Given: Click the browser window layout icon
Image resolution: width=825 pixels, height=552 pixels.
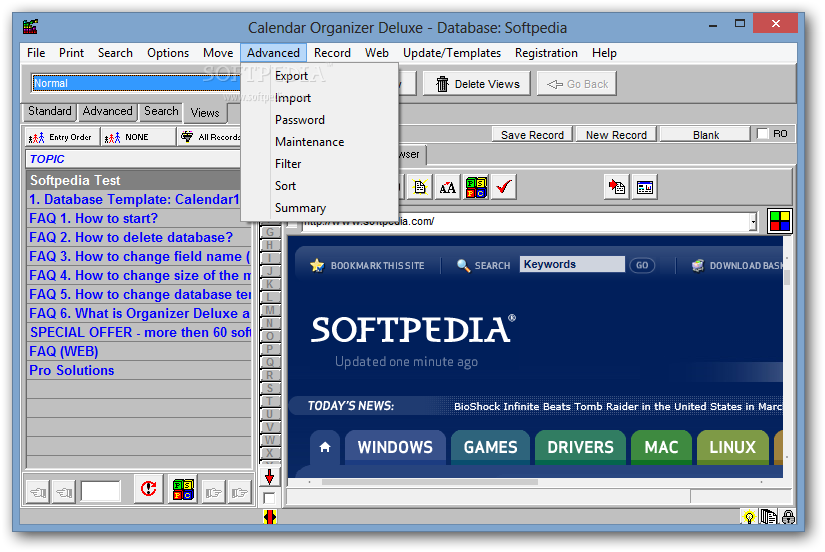Looking at the screenshot, I should (x=645, y=187).
